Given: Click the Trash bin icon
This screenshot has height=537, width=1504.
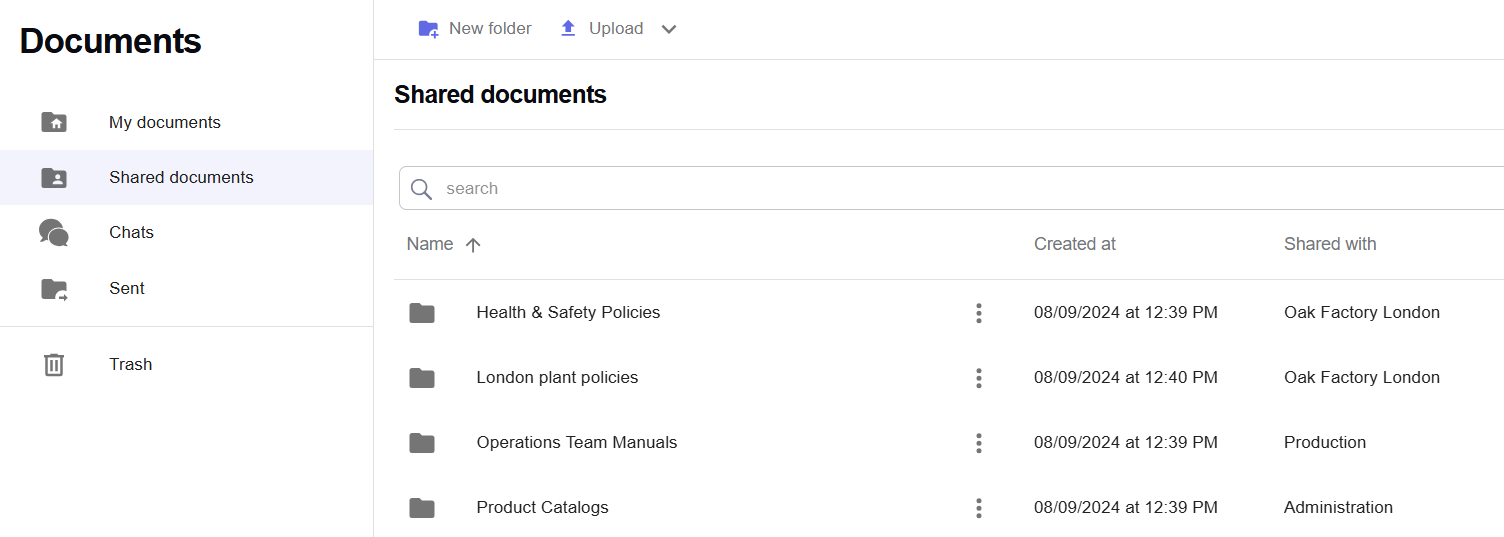Looking at the screenshot, I should [x=54, y=365].
